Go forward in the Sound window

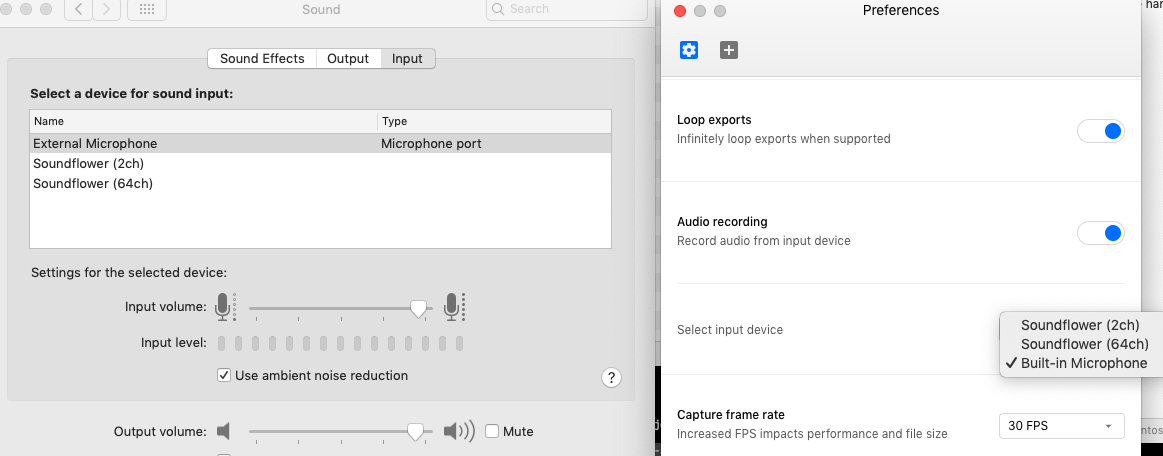coord(107,10)
